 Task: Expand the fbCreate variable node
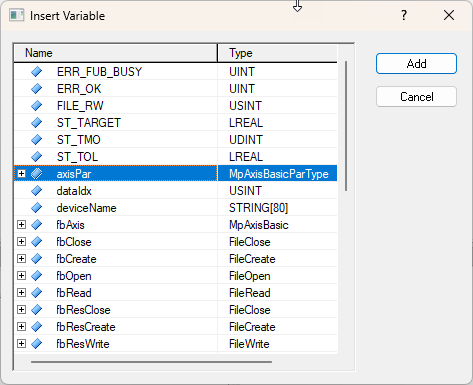click(x=21, y=259)
